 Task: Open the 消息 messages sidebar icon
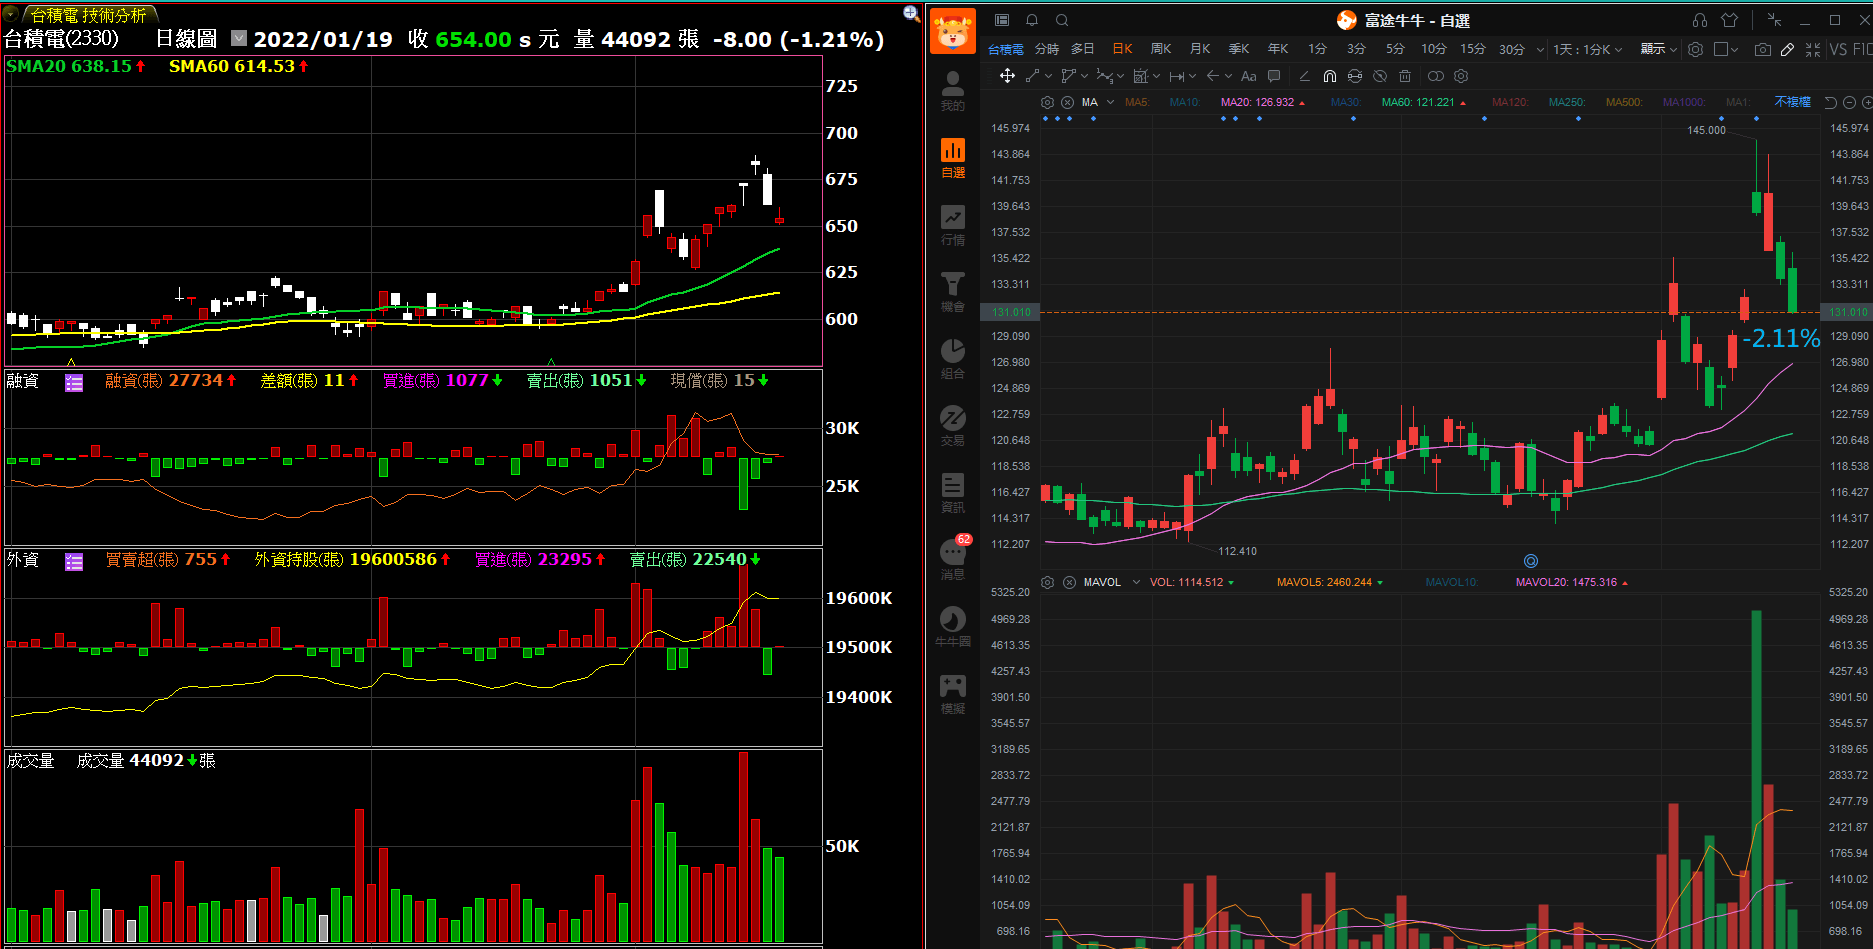tap(953, 559)
